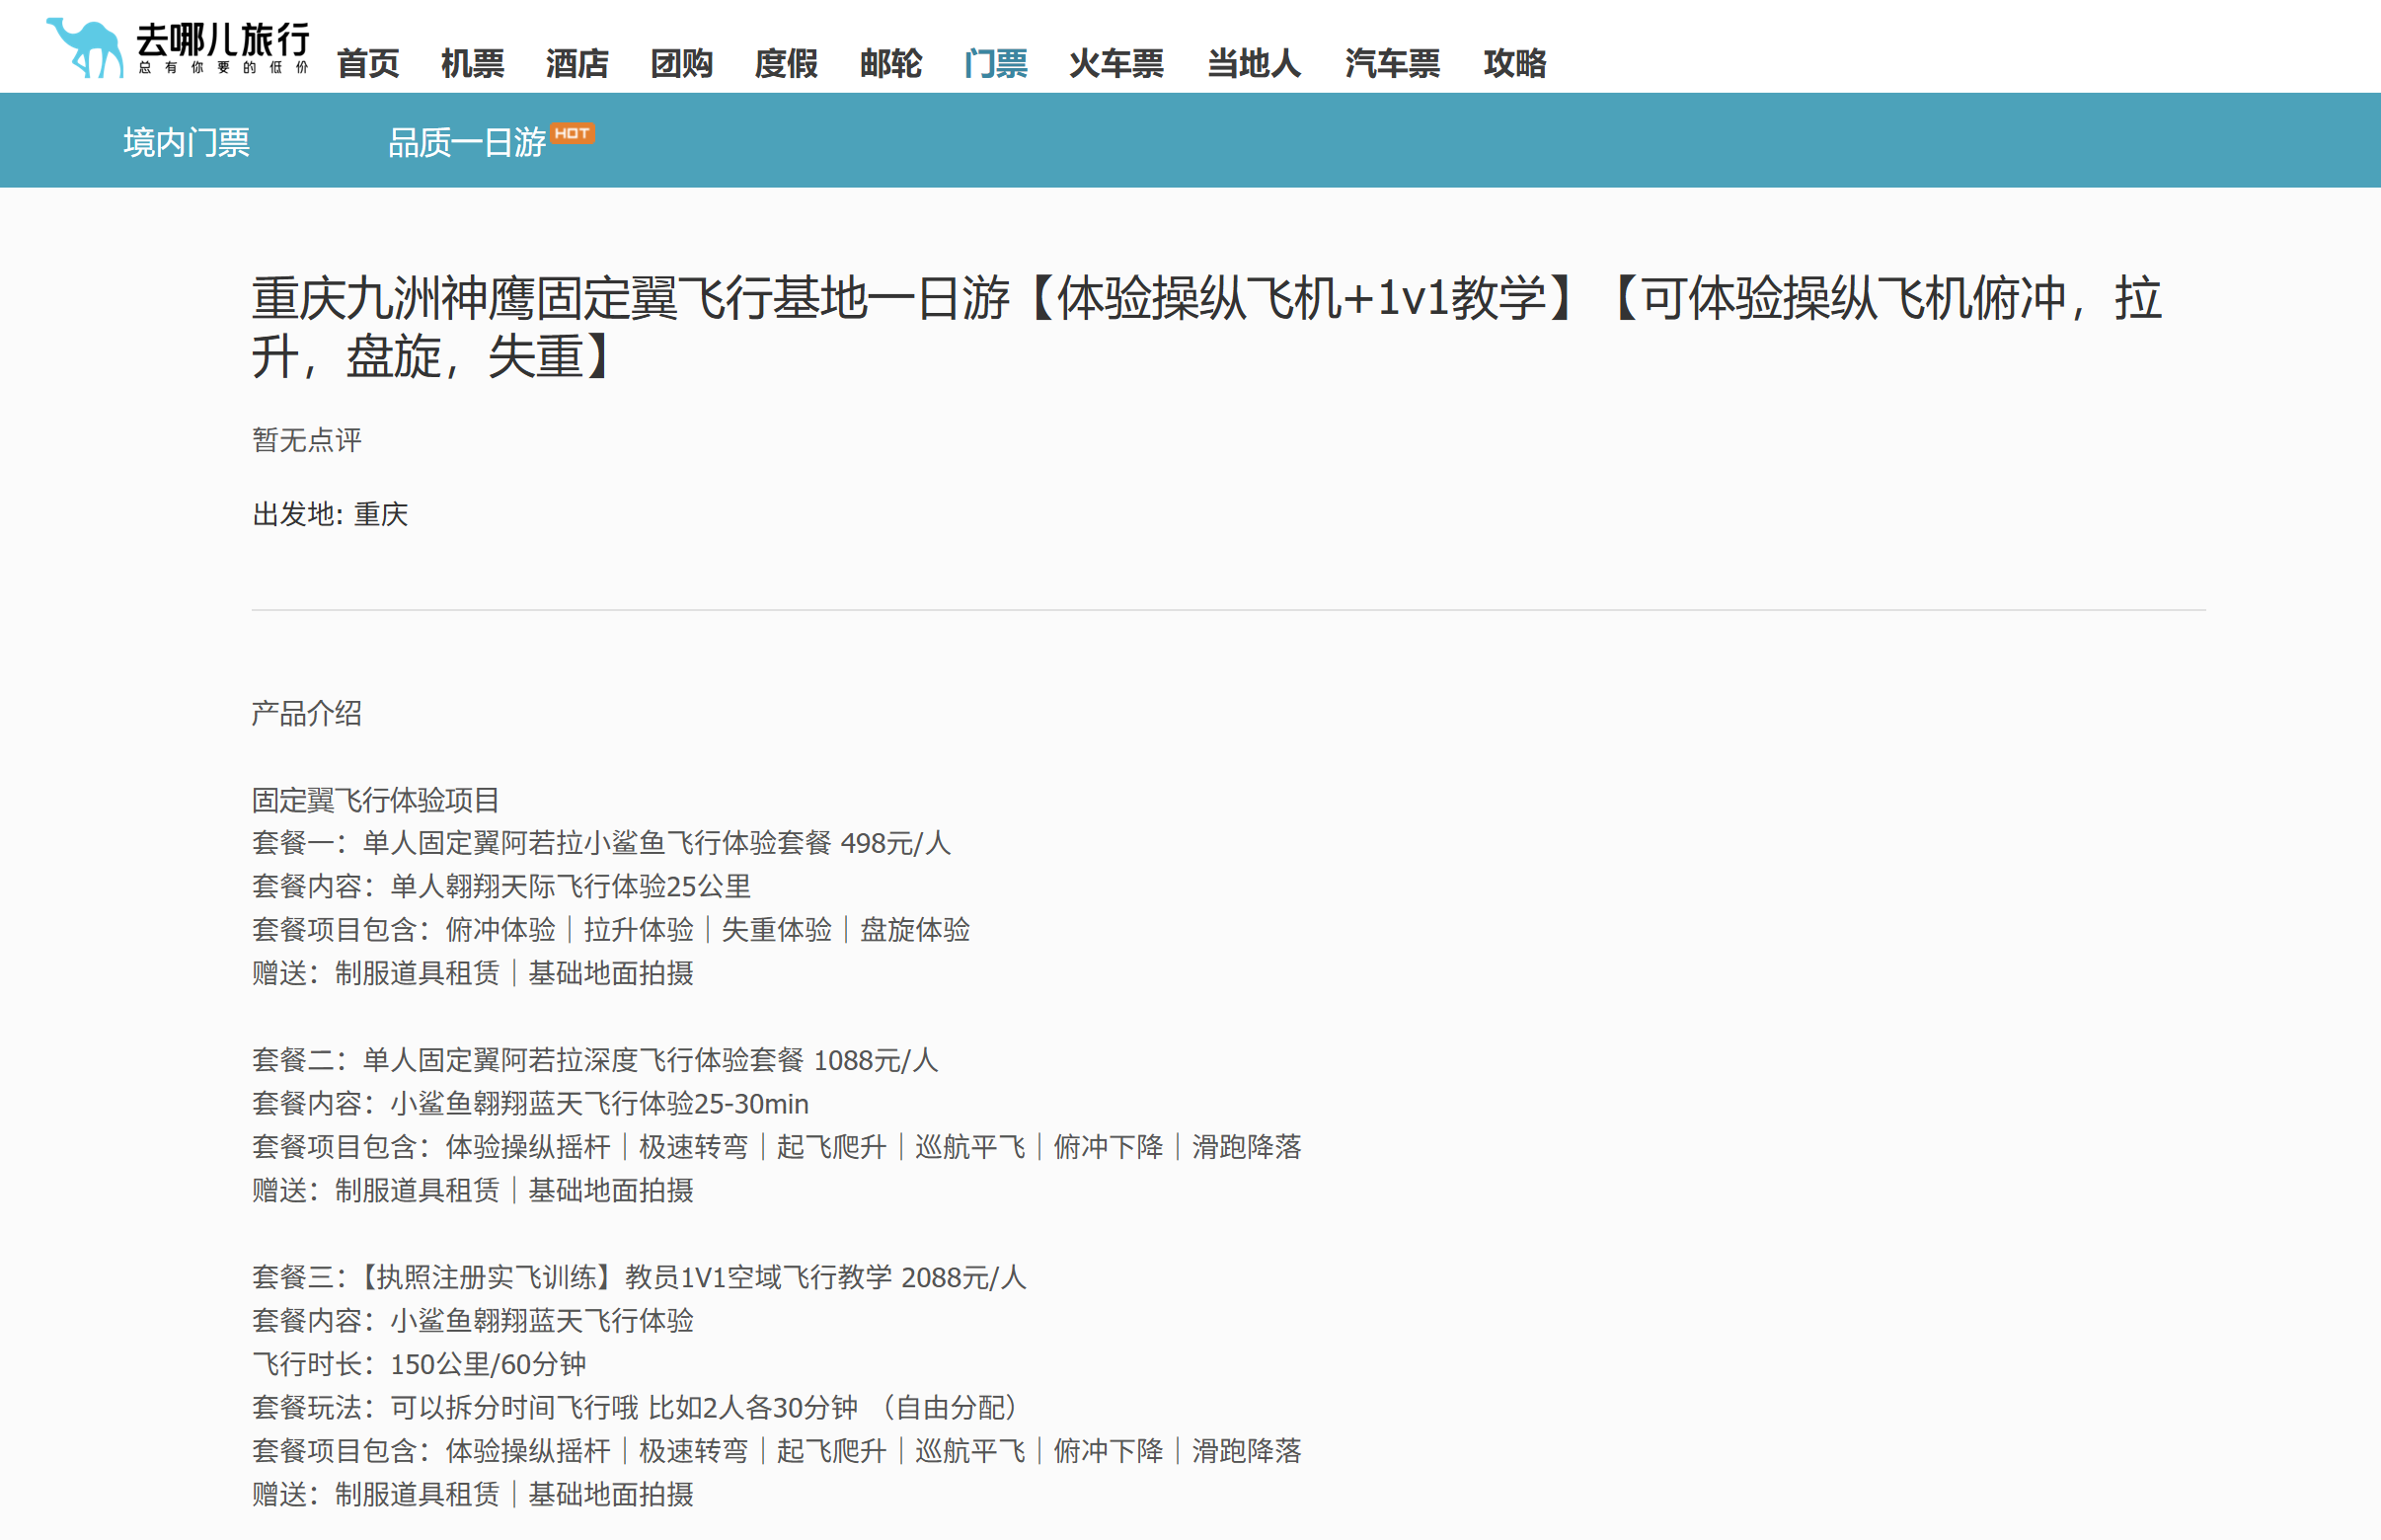Open the 度假 nav link
The height and width of the screenshot is (1540, 2381).
786,64
